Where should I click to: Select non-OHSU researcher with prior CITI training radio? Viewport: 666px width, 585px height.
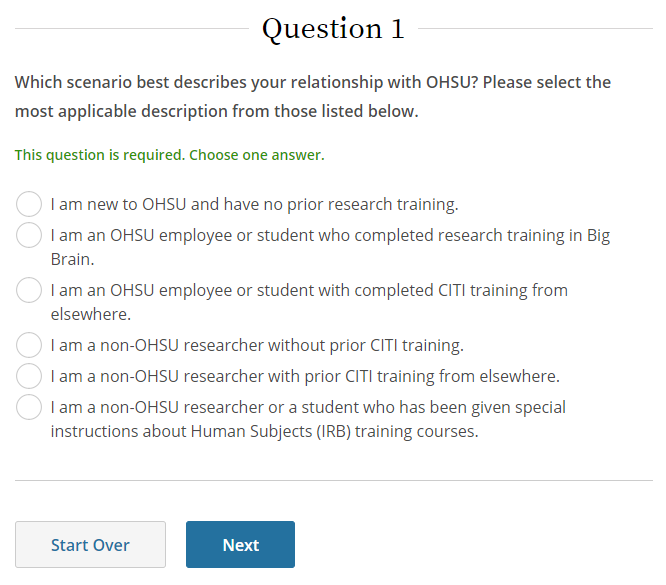coord(29,377)
